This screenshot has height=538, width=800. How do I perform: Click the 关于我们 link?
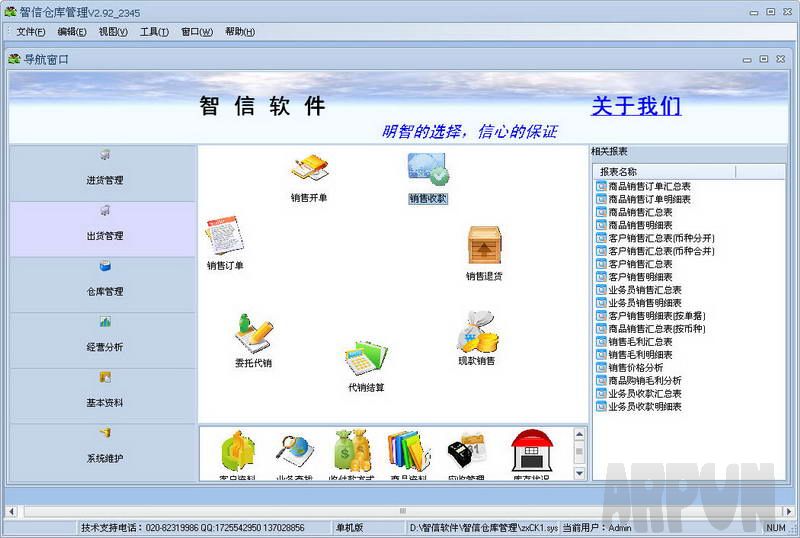click(636, 106)
